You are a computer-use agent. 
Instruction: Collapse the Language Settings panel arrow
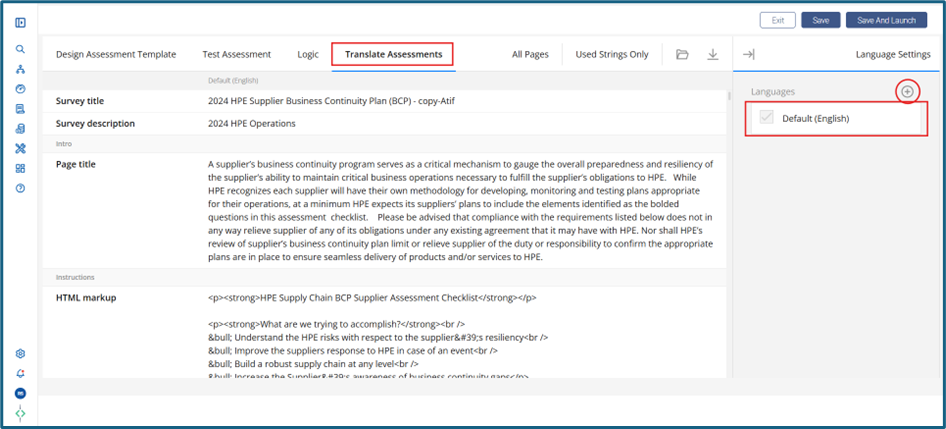coord(748,54)
